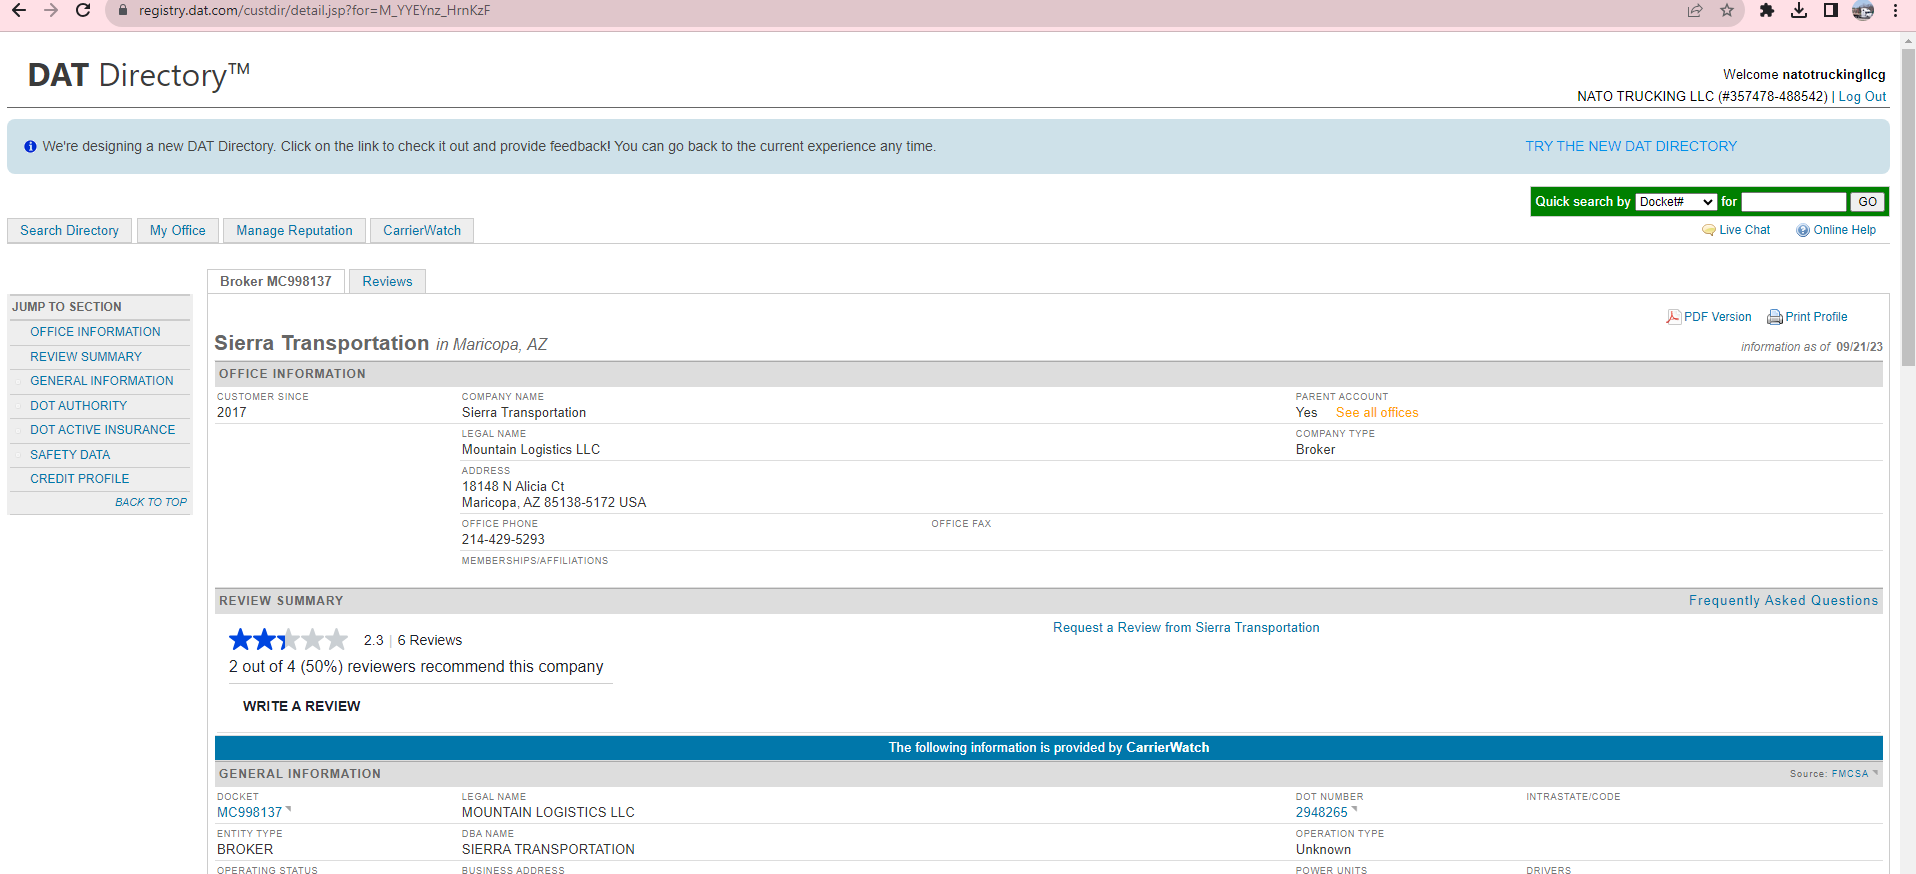
Task: Click the Online Help globe icon
Action: [x=1803, y=230]
